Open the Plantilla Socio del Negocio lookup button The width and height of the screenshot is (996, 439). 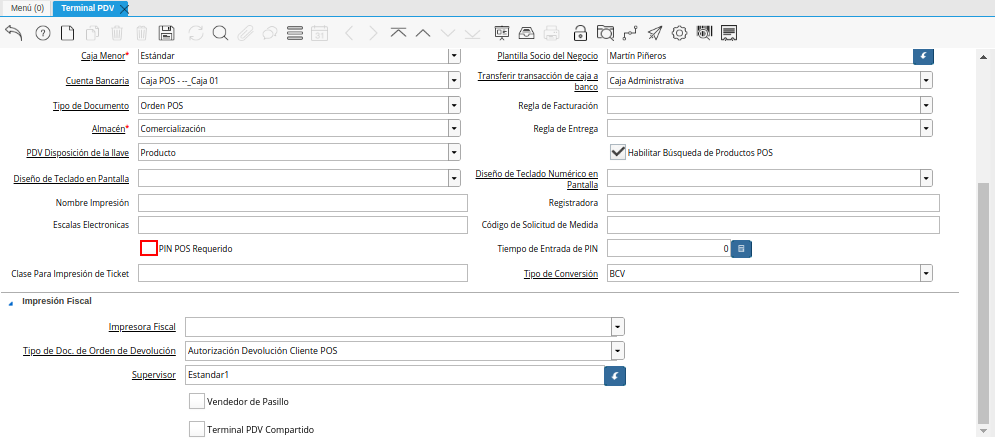924,56
